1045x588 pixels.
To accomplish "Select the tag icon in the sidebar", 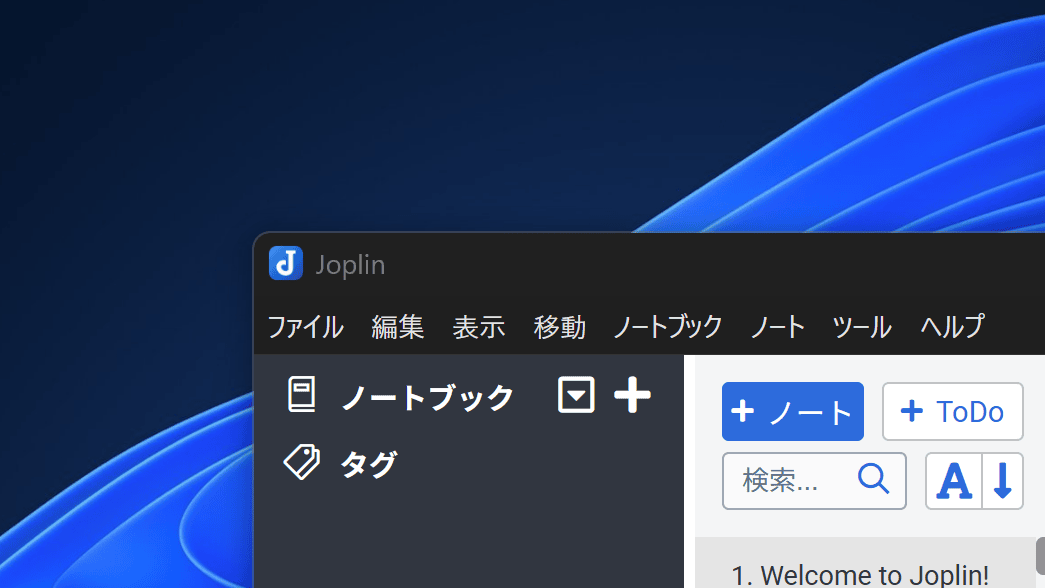I will click(x=302, y=463).
